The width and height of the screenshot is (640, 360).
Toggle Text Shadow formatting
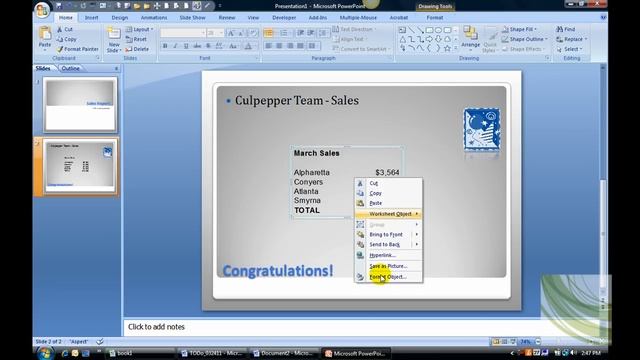[208, 46]
